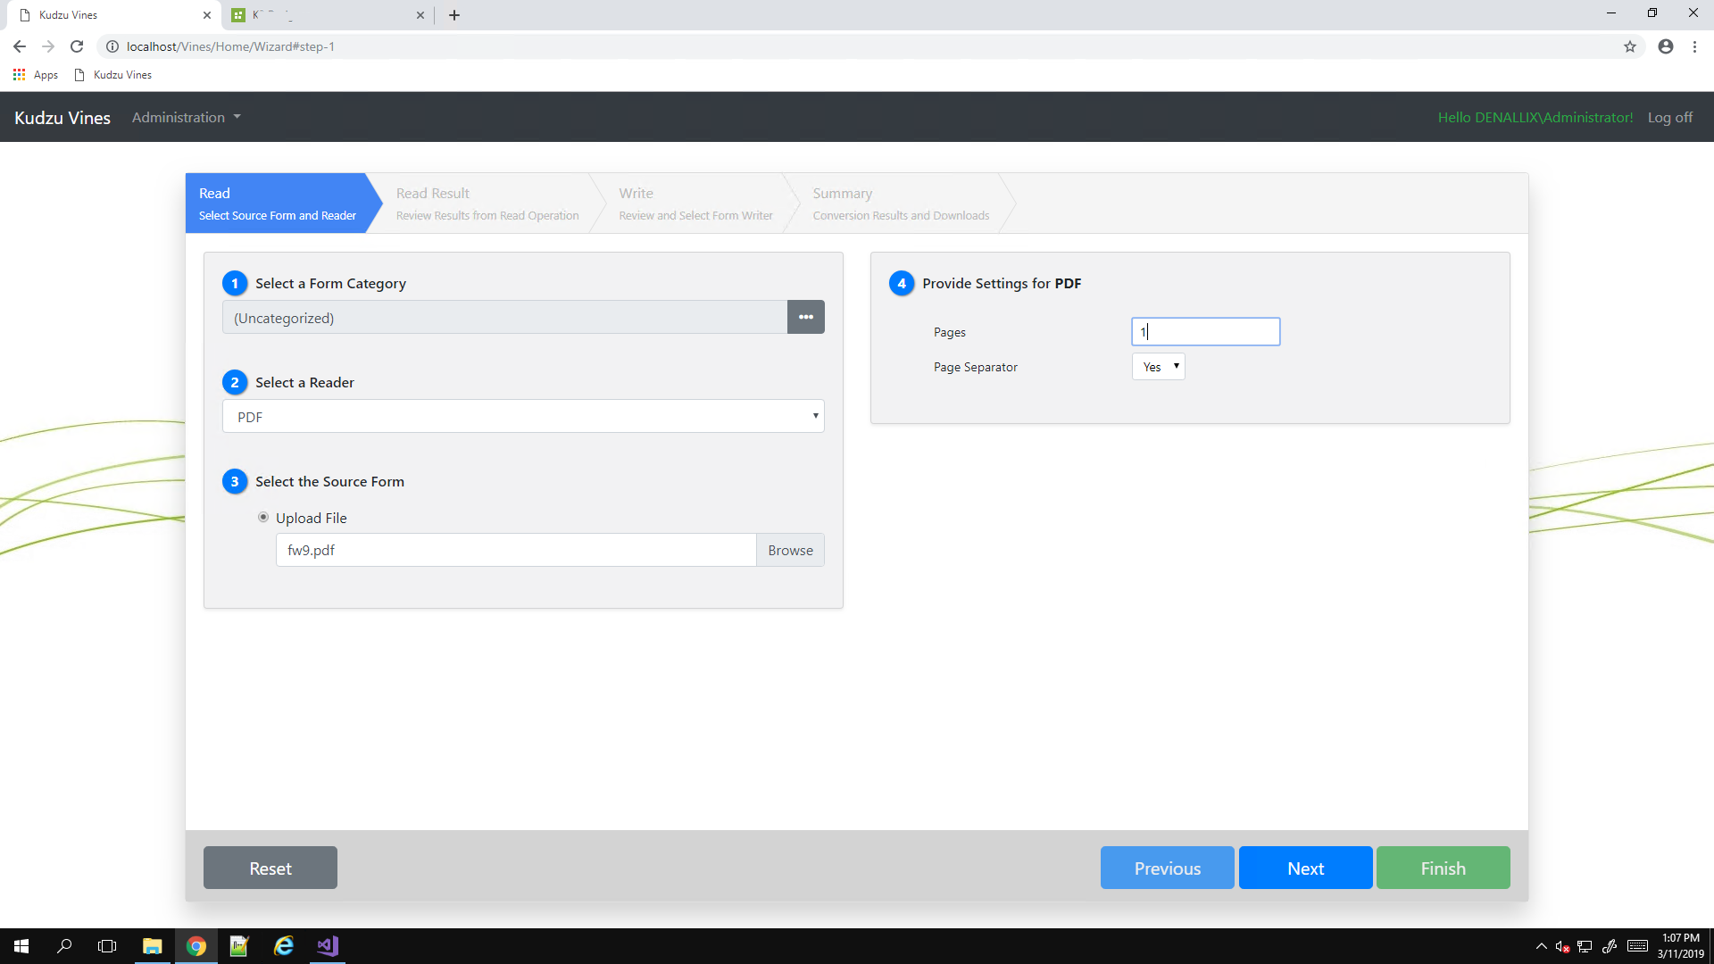Viewport: 1714px width, 964px height.
Task: Log off the current user
Action: tap(1670, 117)
